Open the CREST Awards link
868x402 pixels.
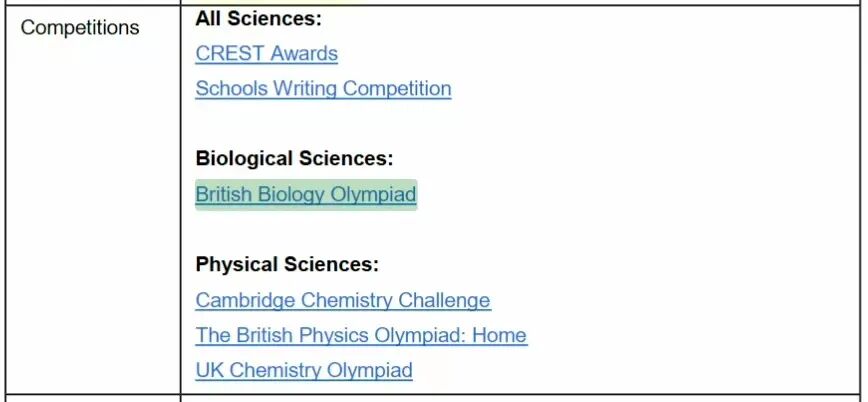click(266, 54)
